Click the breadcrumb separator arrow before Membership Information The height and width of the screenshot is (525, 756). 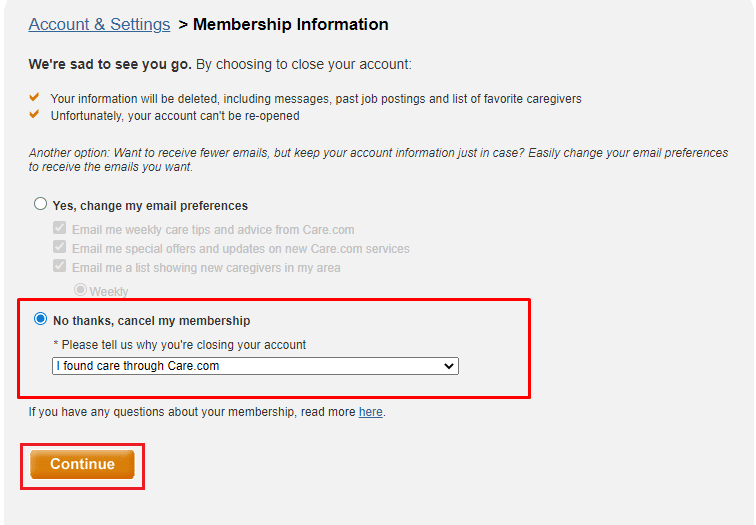(183, 25)
